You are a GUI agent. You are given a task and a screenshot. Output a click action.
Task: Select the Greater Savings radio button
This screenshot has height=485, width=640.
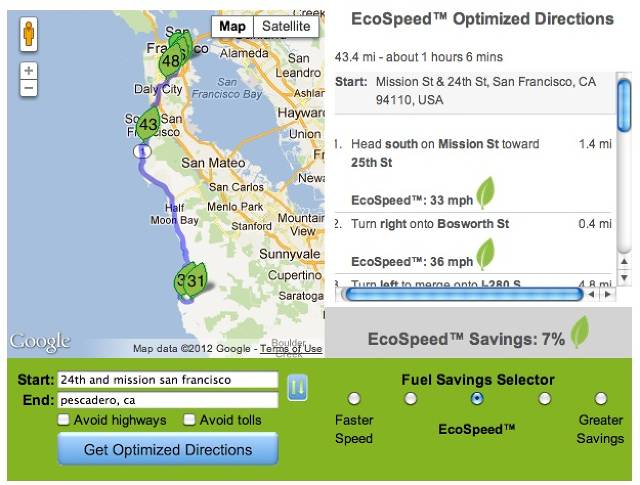click(x=600, y=398)
